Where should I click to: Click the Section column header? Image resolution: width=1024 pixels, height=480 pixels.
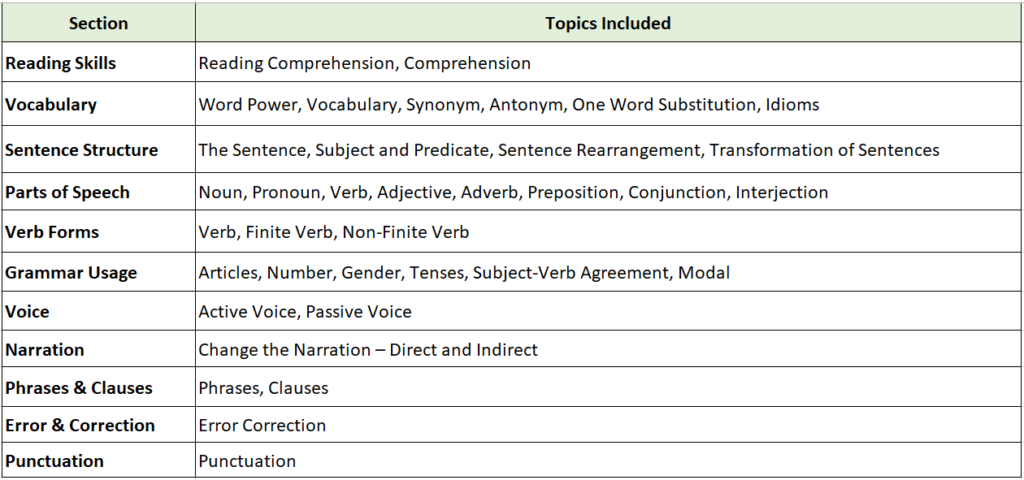tap(98, 23)
